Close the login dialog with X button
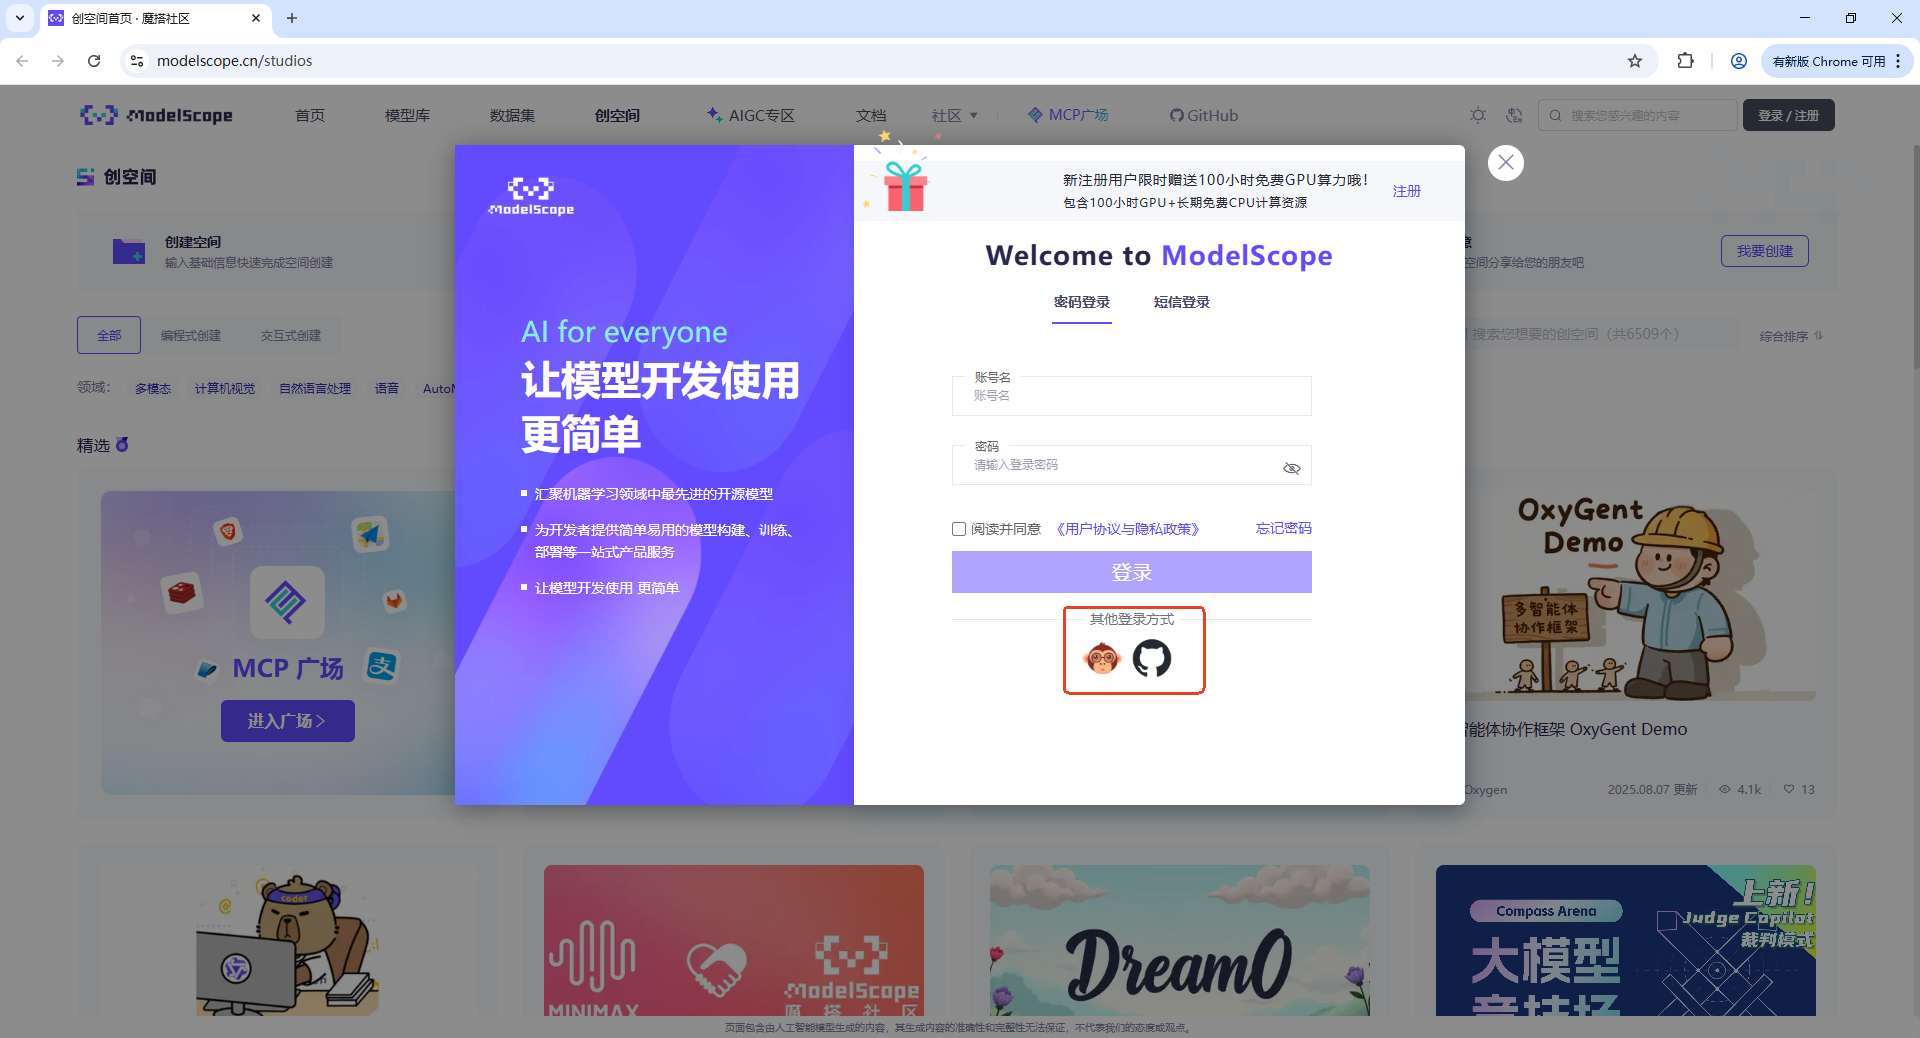 (1505, 163)
